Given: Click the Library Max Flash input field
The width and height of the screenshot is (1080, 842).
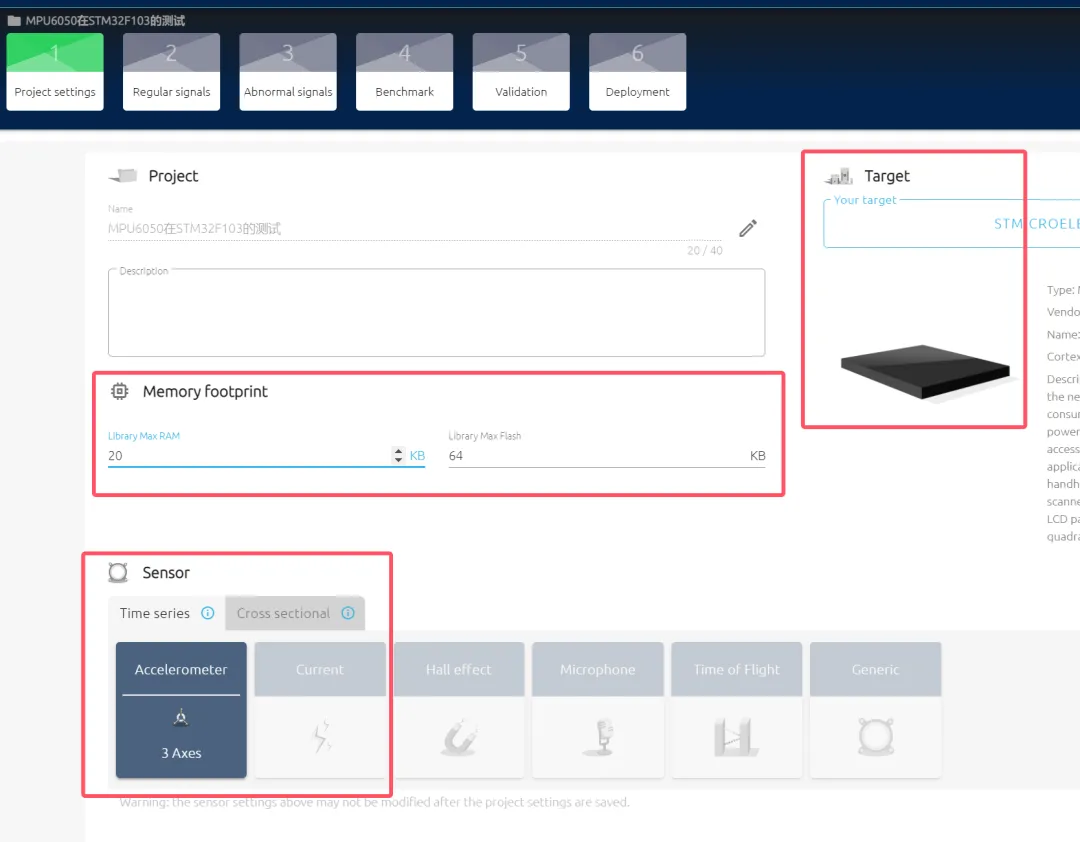Looking at the screenshot, I should point(595,456).
